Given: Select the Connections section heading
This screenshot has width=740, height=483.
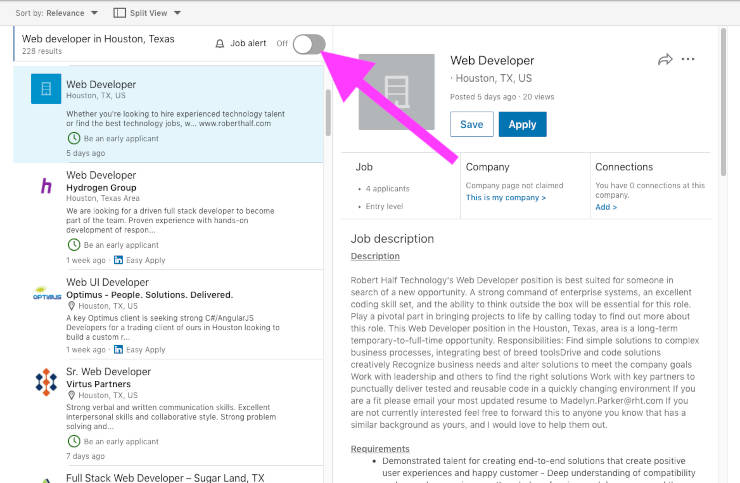Looking at the screenshot, I should click(x=624, y=167).
